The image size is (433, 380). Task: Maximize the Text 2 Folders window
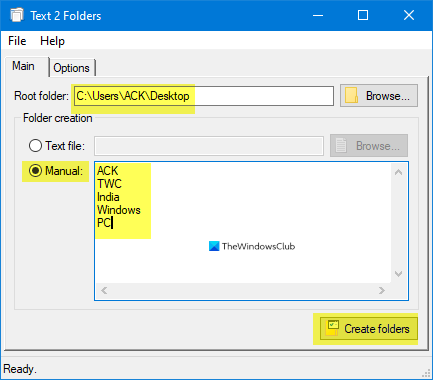tap(363, 15)
